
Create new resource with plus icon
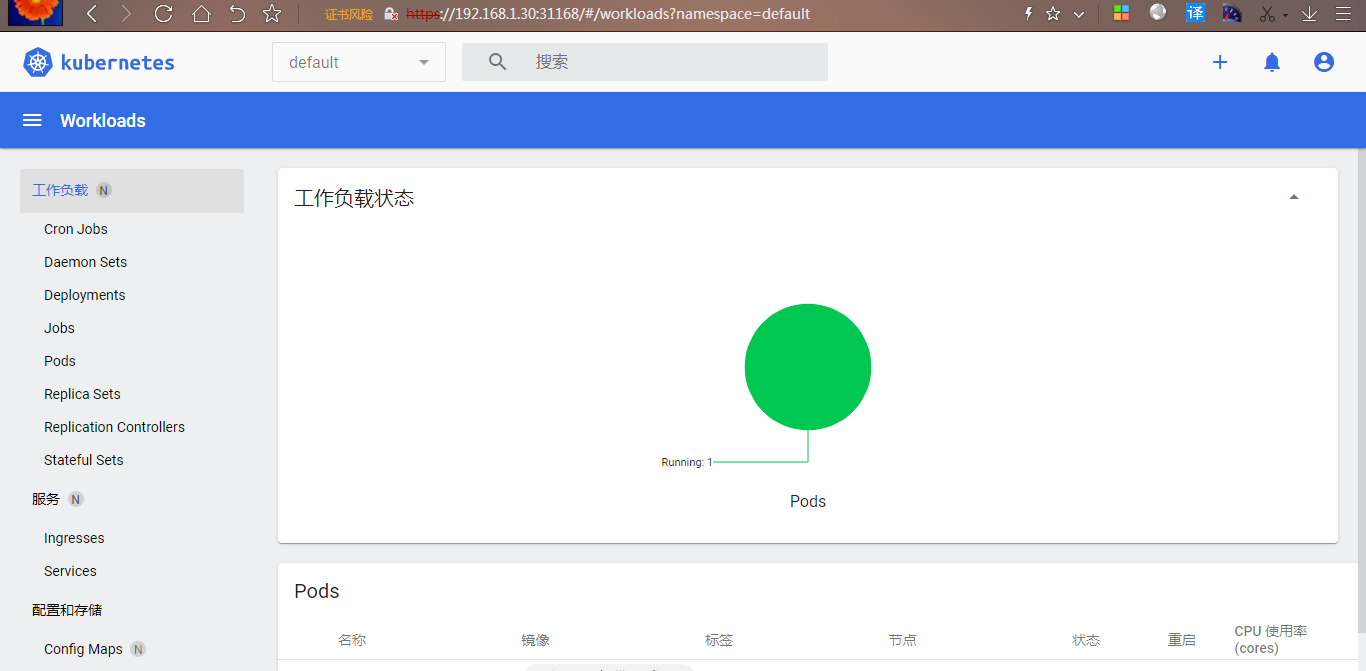[1220, 62]
